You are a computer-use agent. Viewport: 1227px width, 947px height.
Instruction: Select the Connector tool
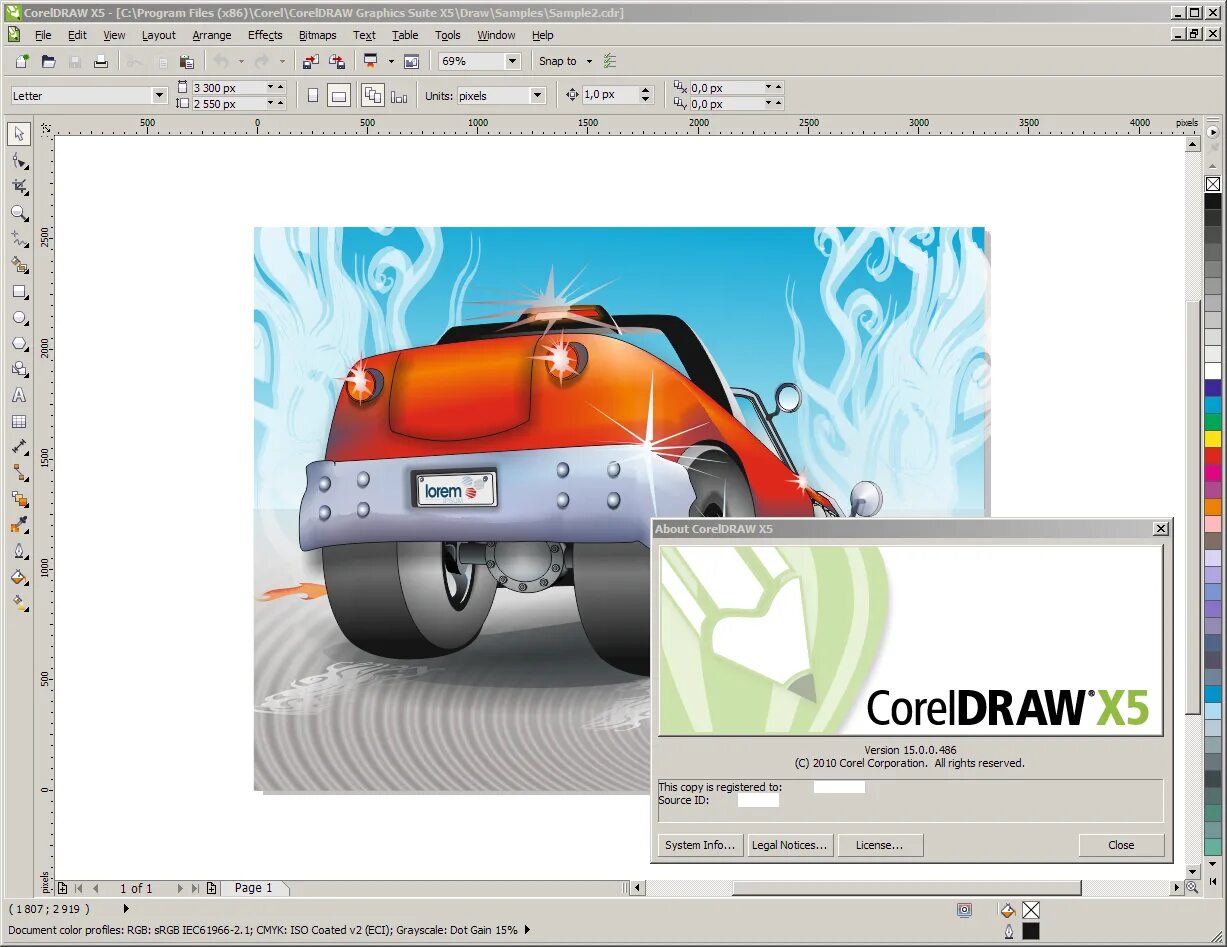click(x=19, y=474)
